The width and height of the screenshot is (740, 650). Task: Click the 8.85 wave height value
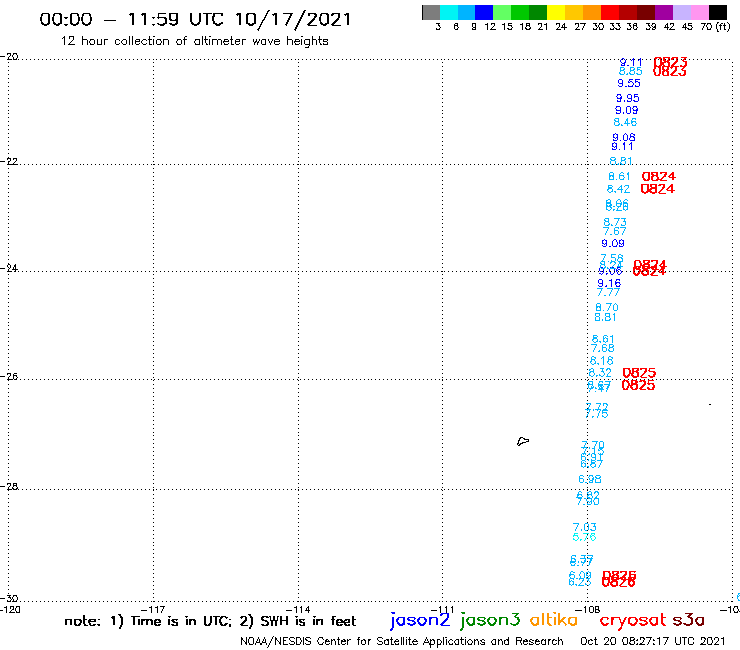click(631, 71)
